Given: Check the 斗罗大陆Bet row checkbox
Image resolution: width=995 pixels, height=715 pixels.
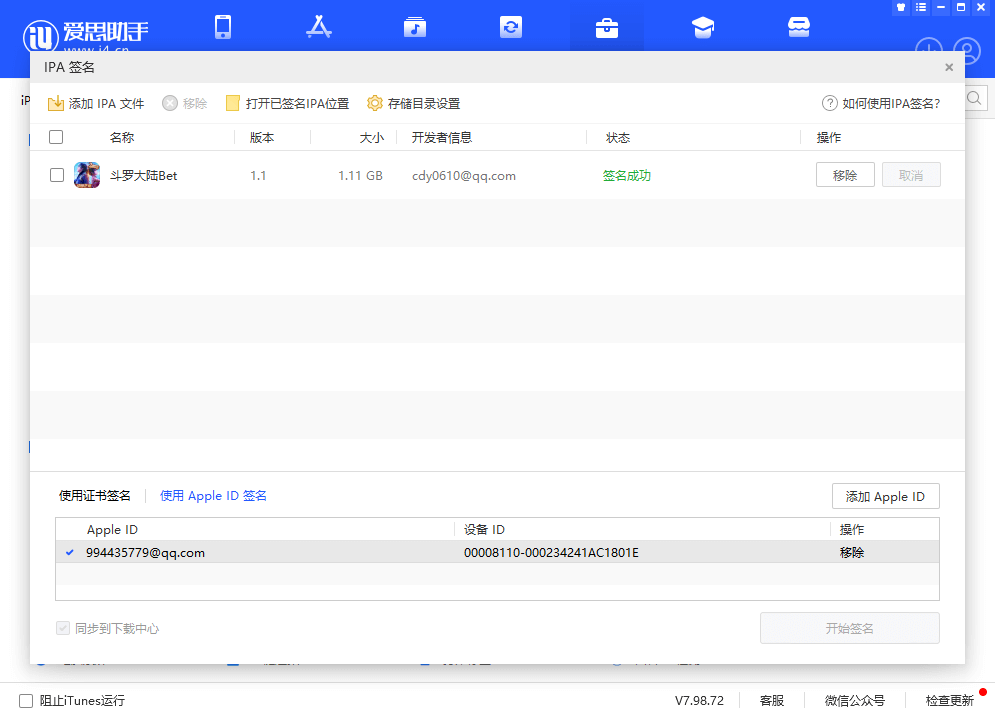Looking at the screenshot, I should click(57, 175).
